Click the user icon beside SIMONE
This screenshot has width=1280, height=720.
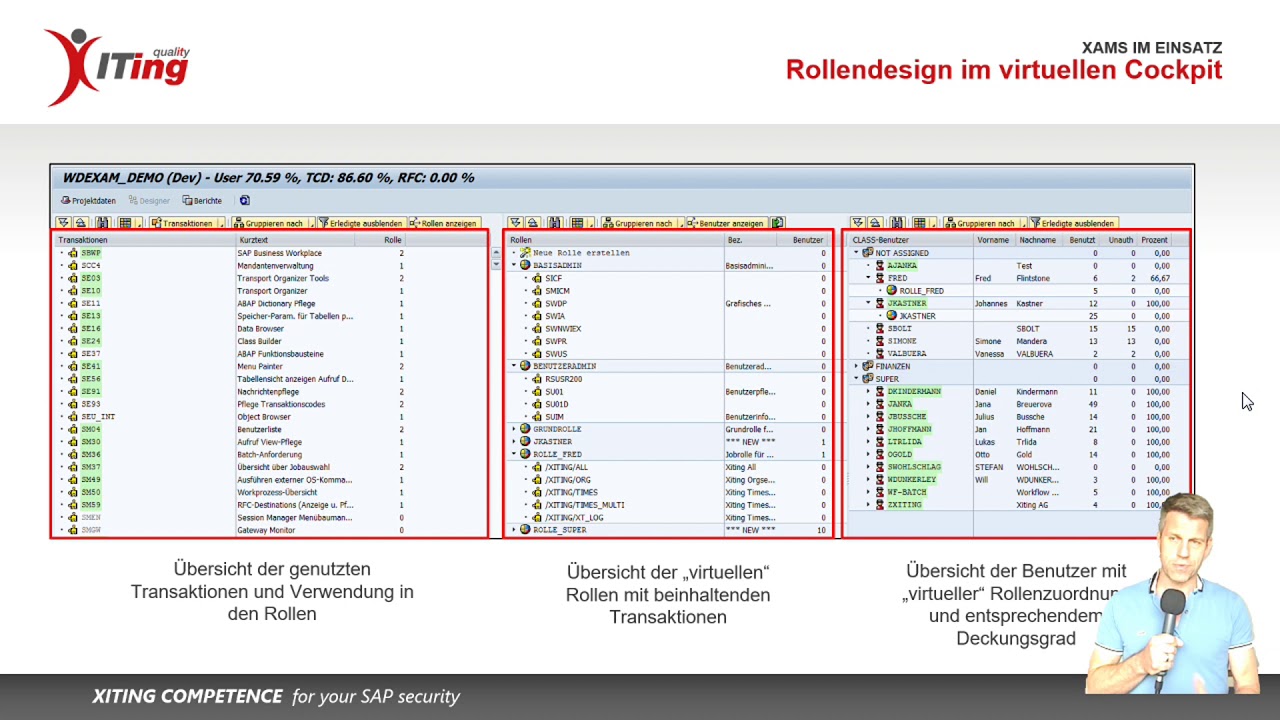coord(880,341)
